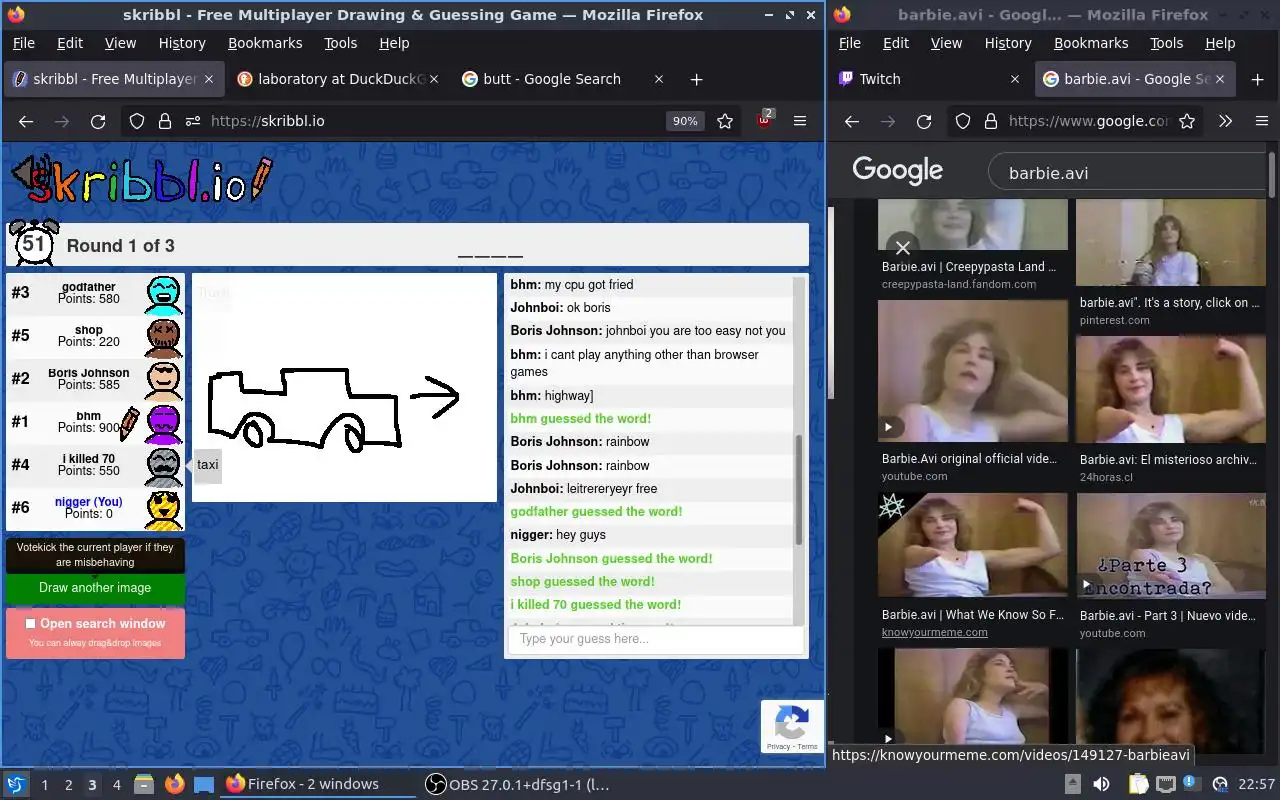
Task: Close the butt - Google Search tab
Action: [658, 79]
